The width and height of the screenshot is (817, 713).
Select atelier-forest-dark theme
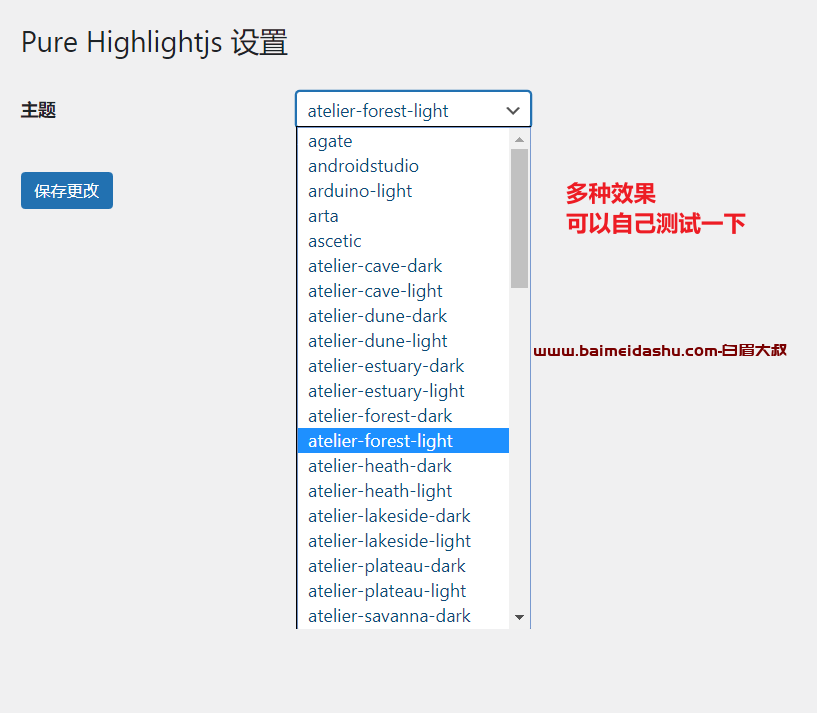pos(403,416)
